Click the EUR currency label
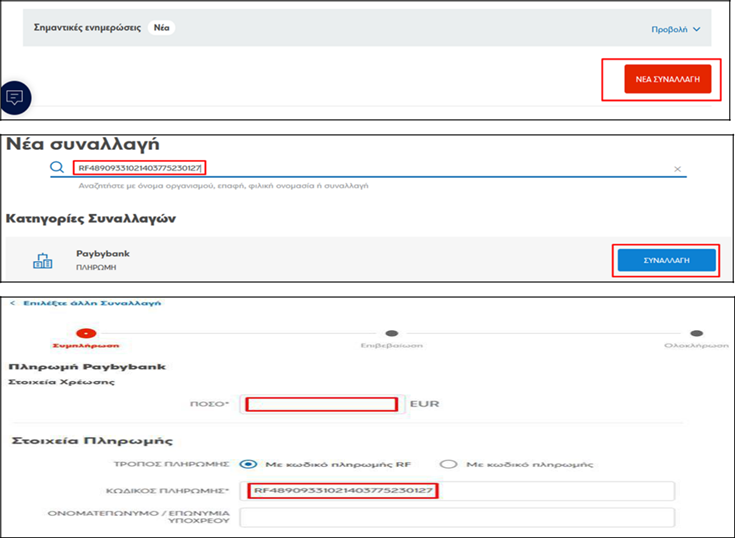Screen dimensions: 736x539 (x=424, y=404)
